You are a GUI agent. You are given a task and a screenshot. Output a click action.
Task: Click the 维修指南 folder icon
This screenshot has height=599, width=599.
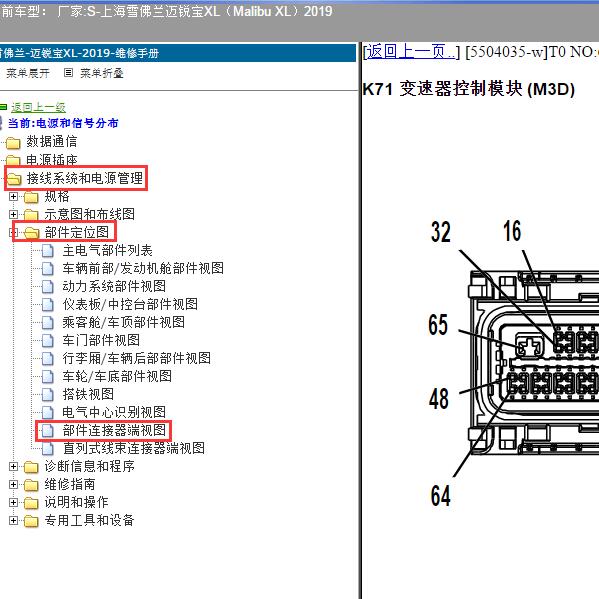[31, 485]
